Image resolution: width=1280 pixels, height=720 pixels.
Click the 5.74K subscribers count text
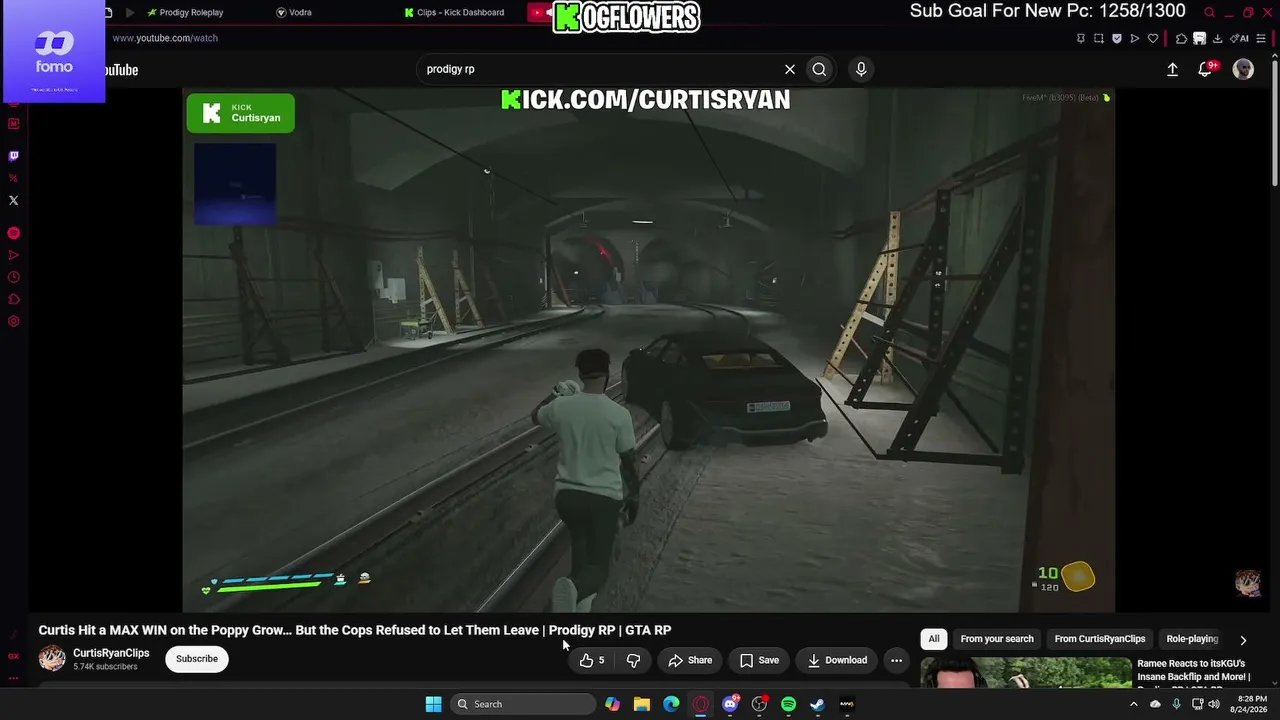[105, 667]
